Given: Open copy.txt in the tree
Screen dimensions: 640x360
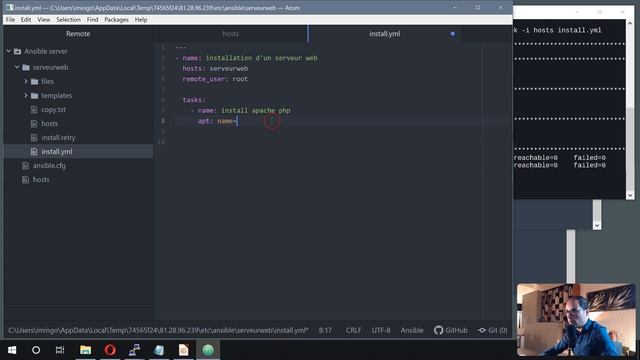Looking at the screenshot, I should [x=53, y=109].
